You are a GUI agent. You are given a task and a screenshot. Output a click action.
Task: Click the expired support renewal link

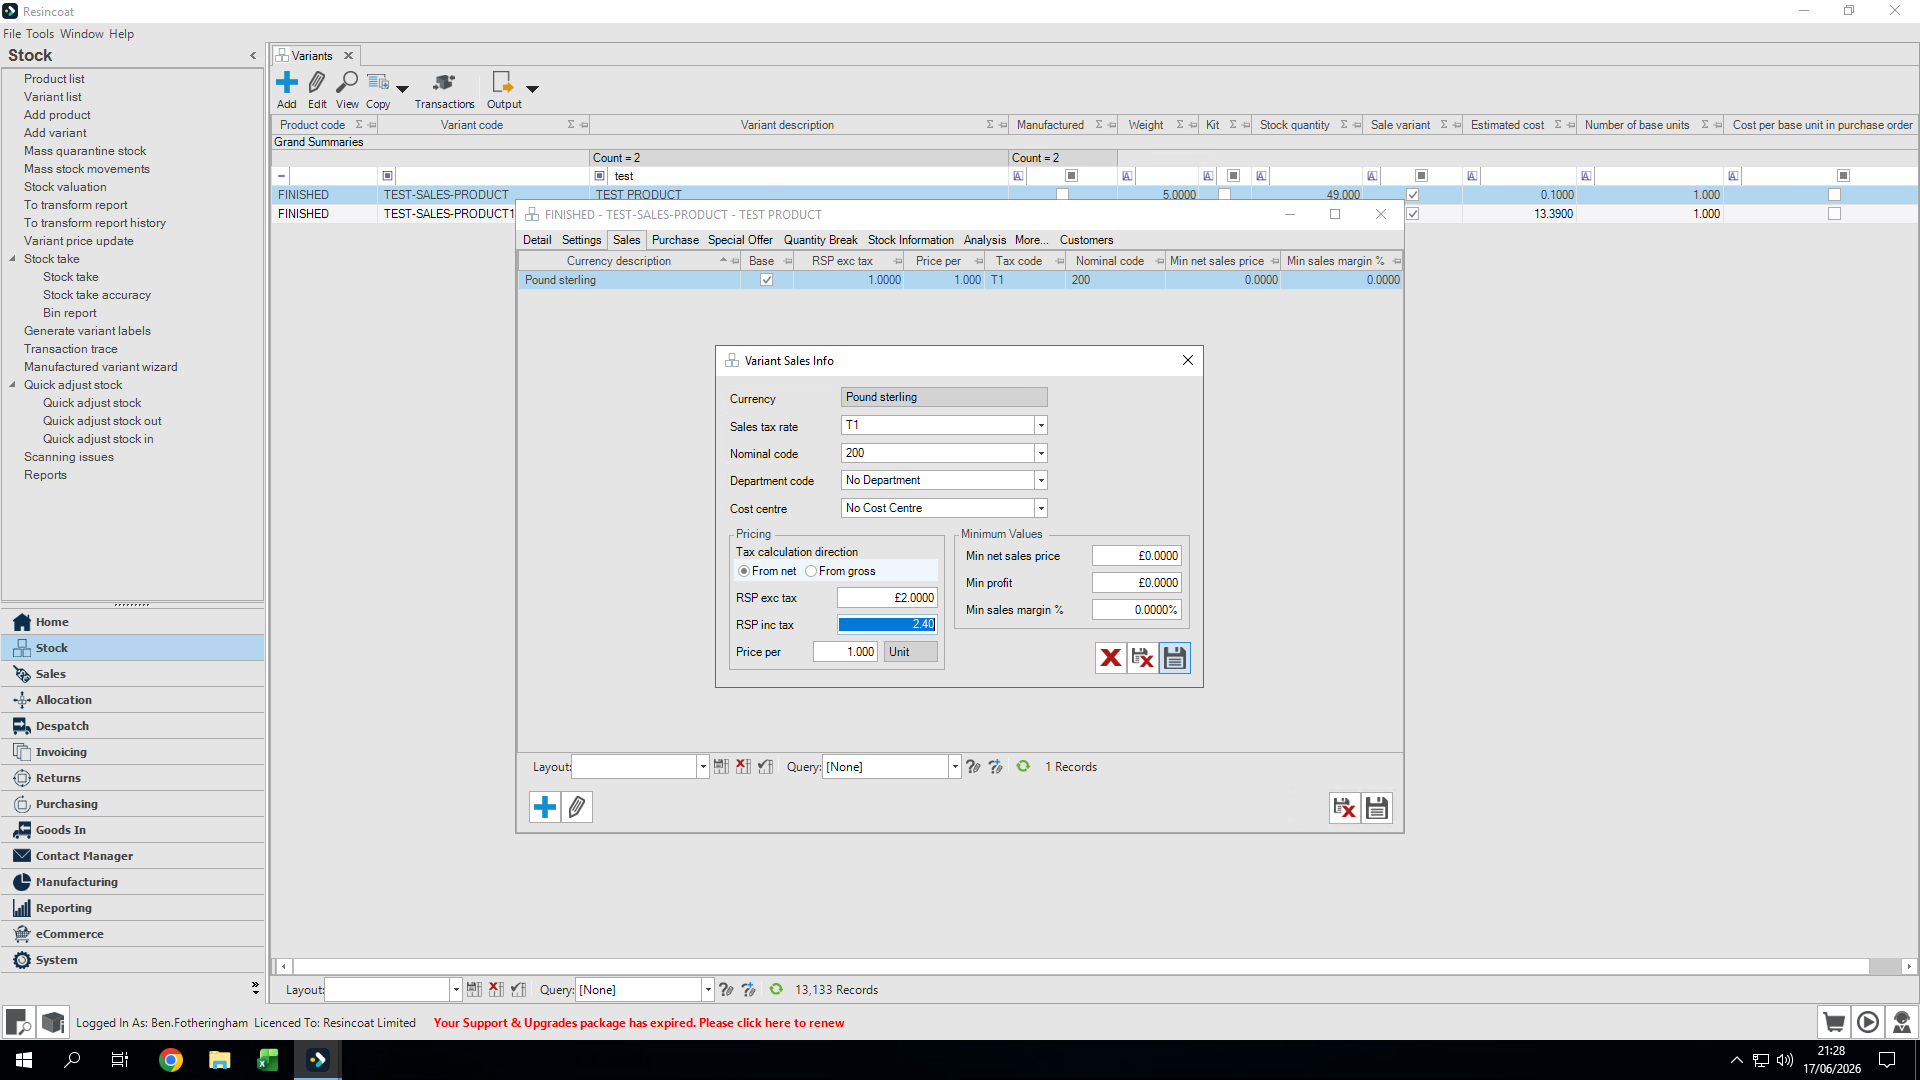pyautogui.click(x=638, y=1023)
